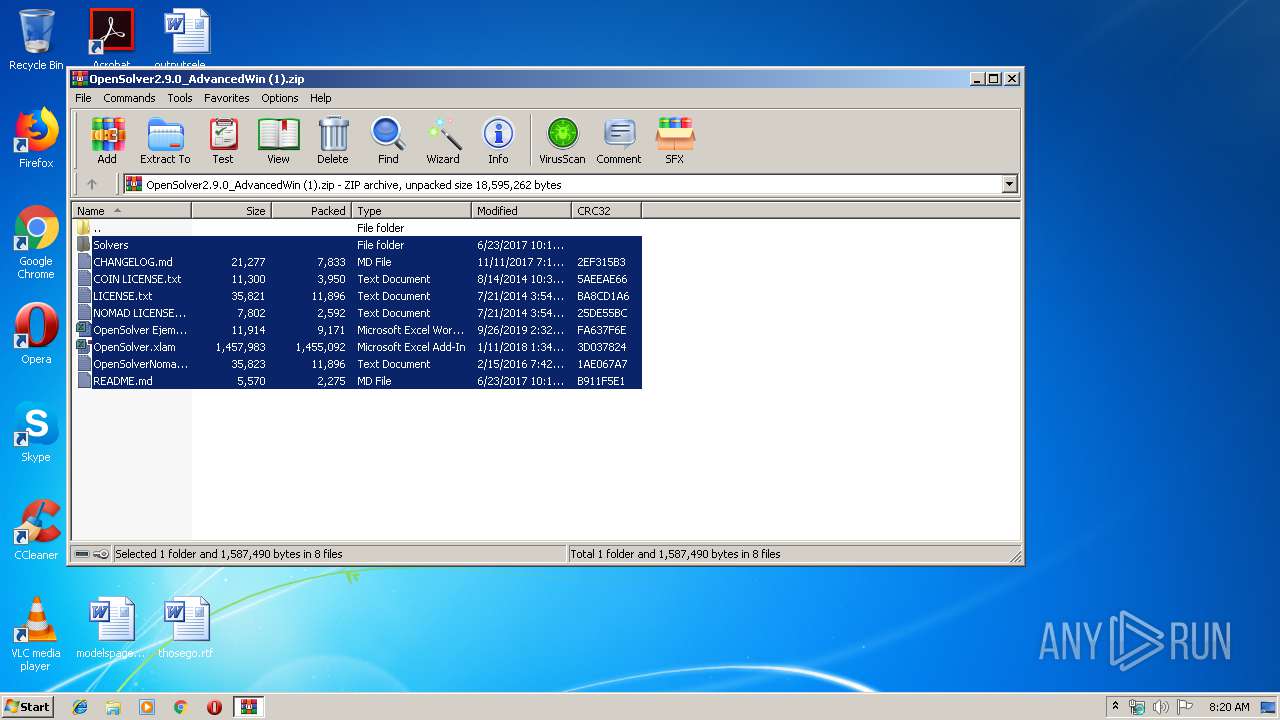
Task: Sort by the Size column header
Action: (x=231, y=210)
